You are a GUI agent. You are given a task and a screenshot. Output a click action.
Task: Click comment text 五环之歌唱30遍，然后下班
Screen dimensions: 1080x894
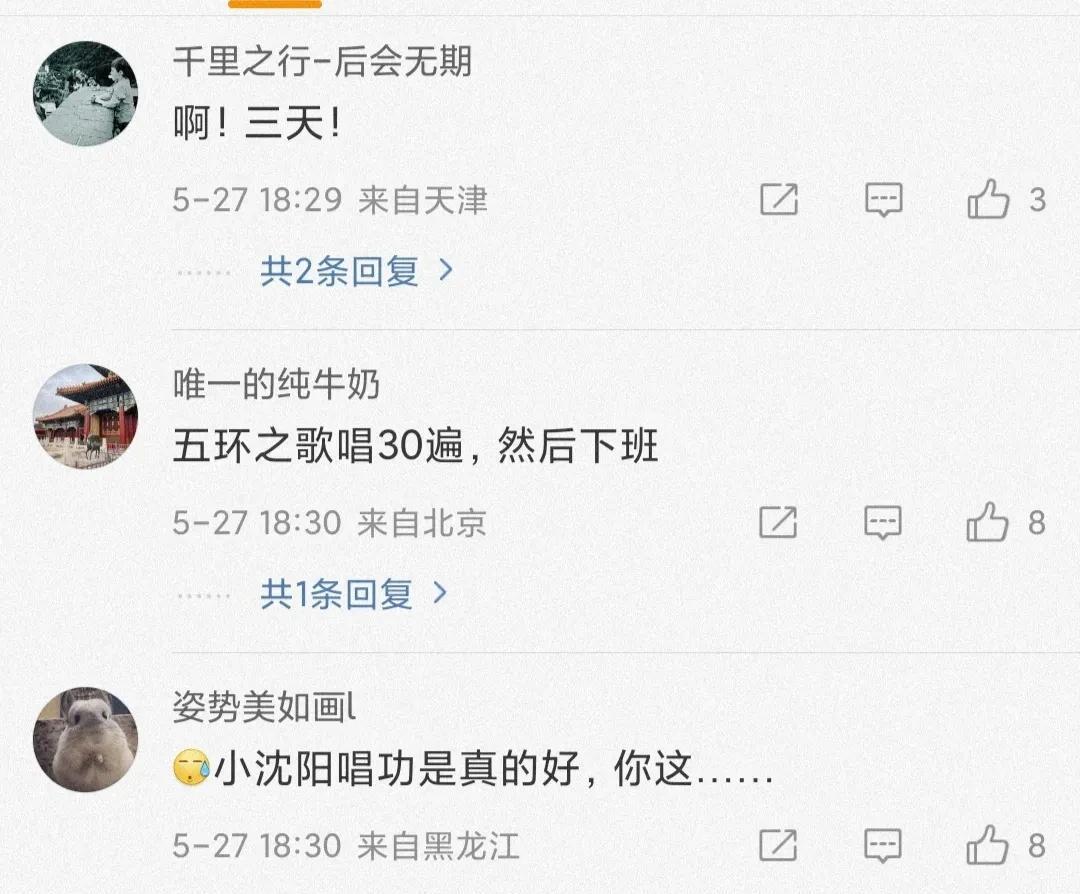[x=415, y=446]
